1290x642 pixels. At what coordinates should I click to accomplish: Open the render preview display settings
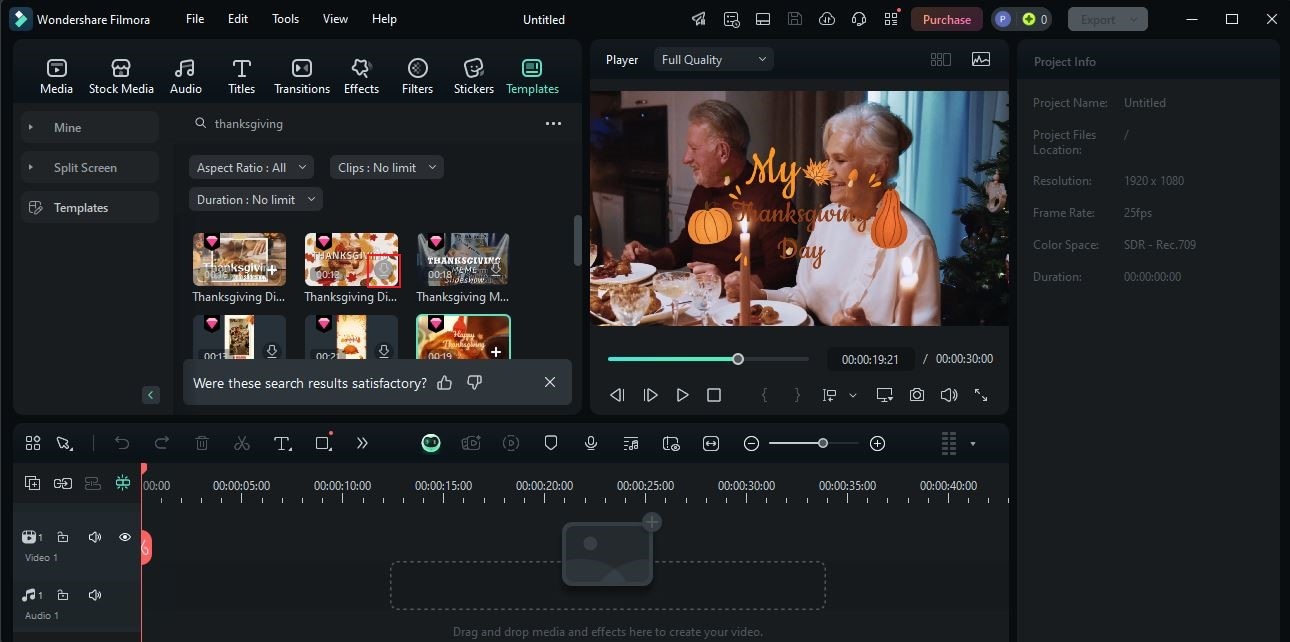coord(885,395)
